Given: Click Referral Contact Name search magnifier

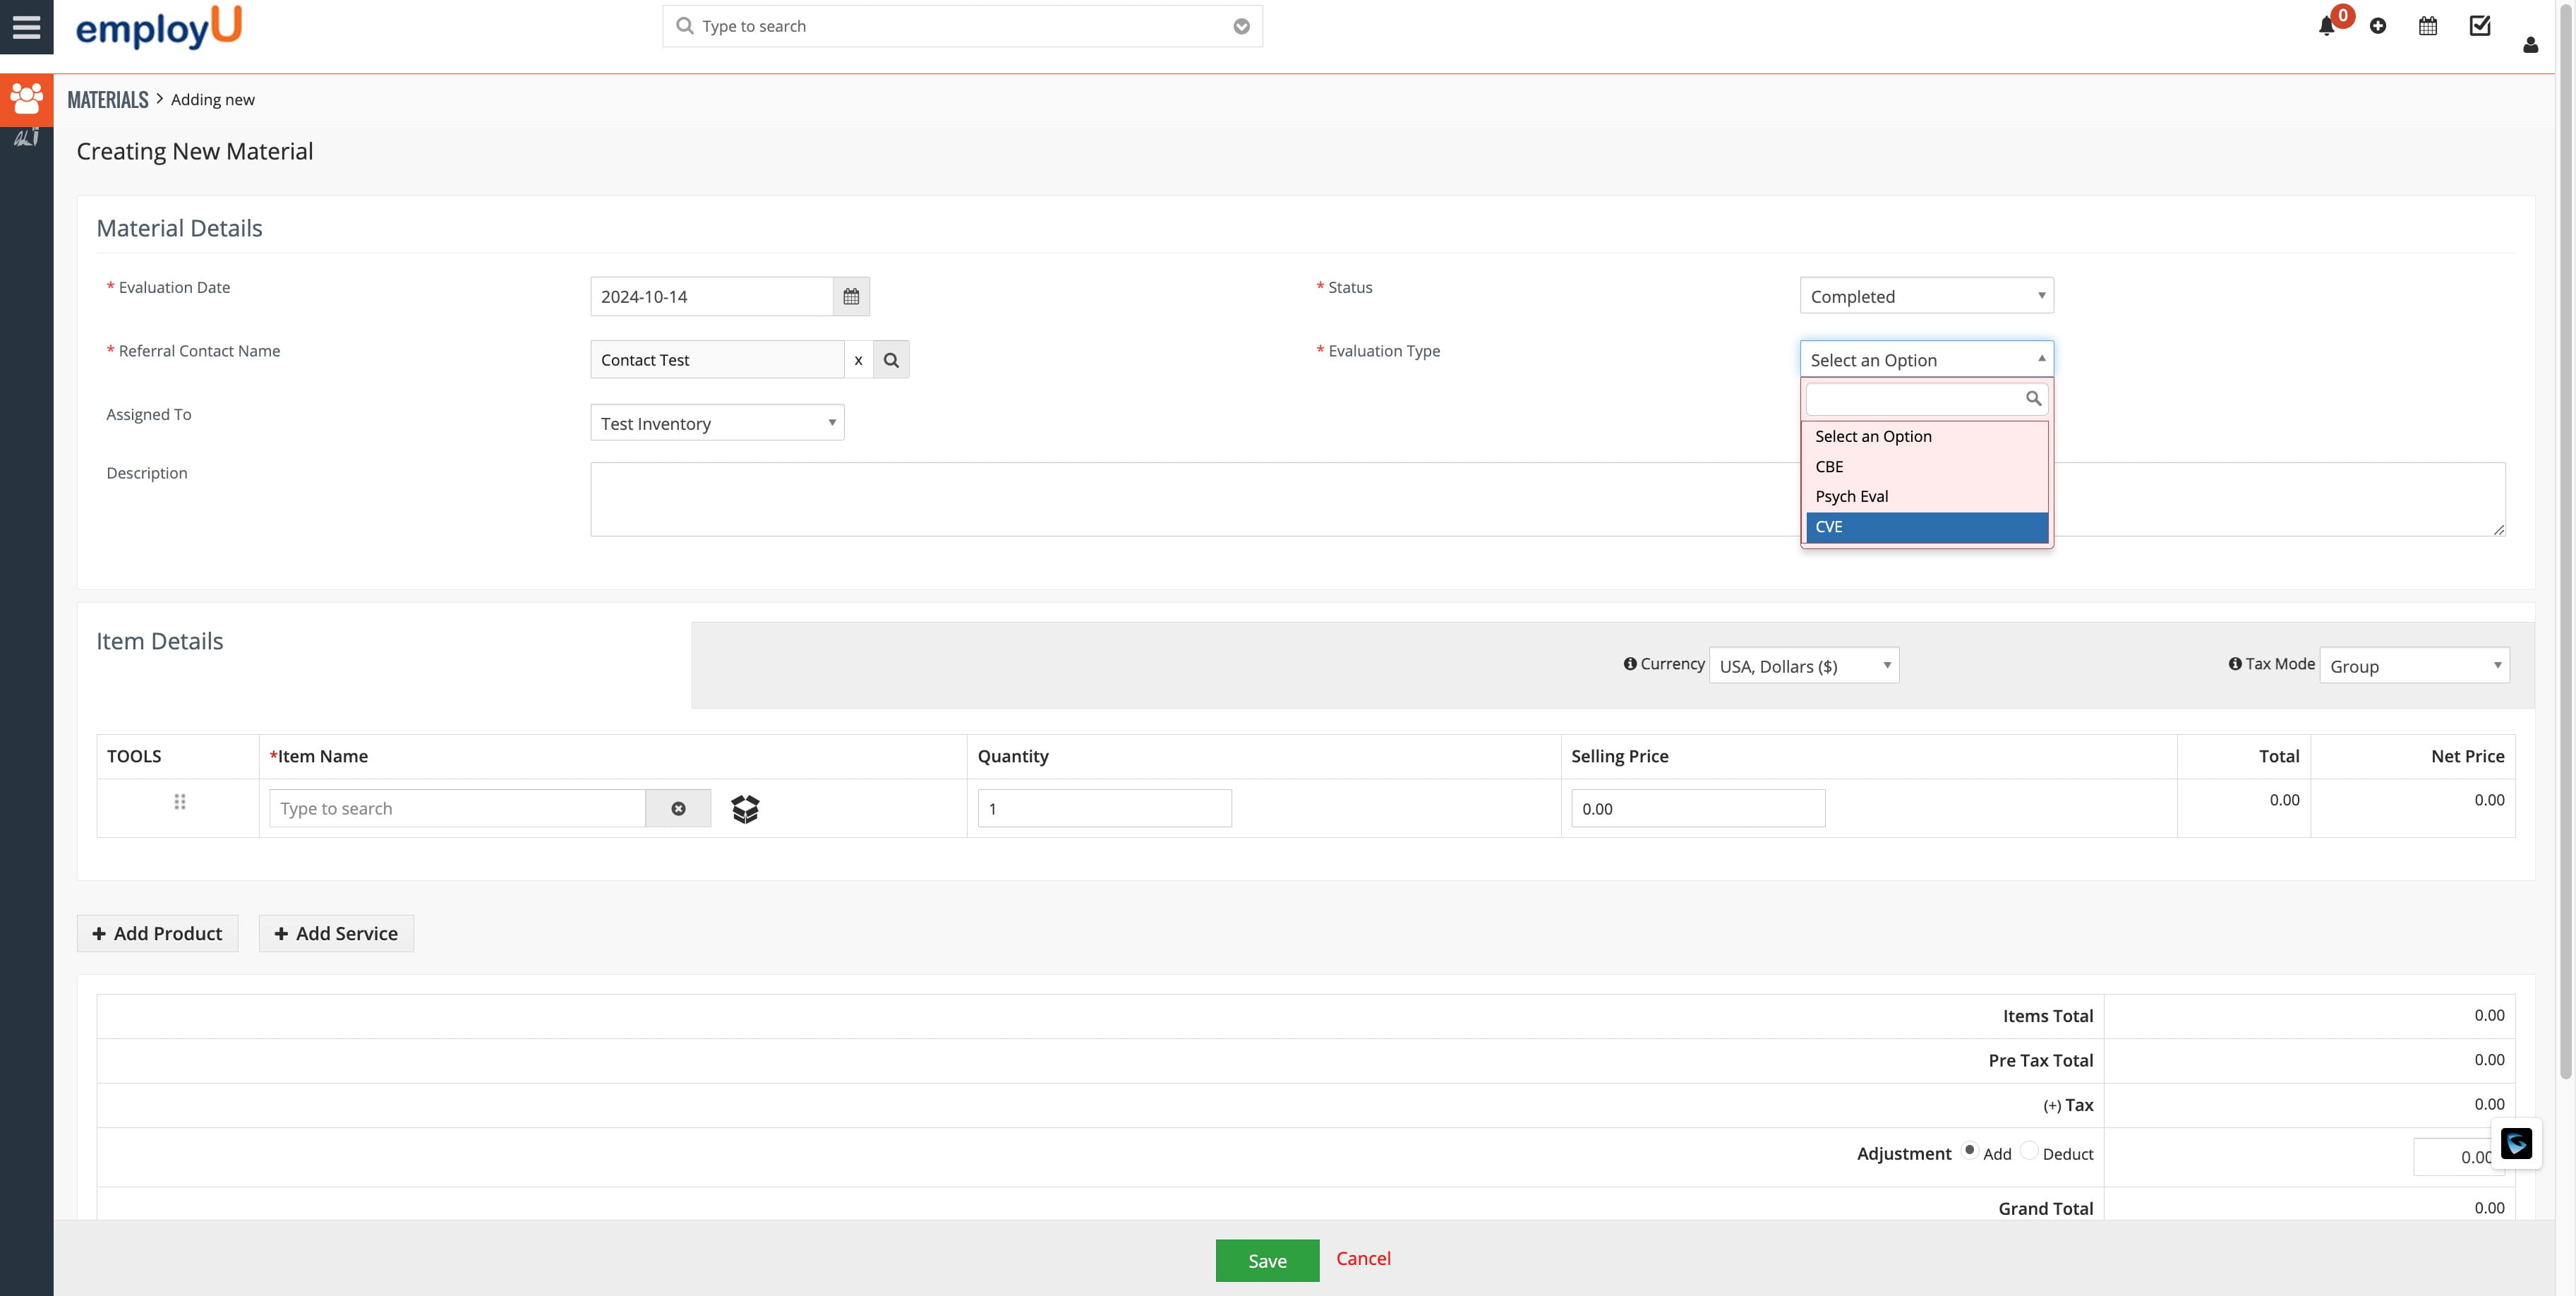Looking at the screenshot, I should [891, 360].
